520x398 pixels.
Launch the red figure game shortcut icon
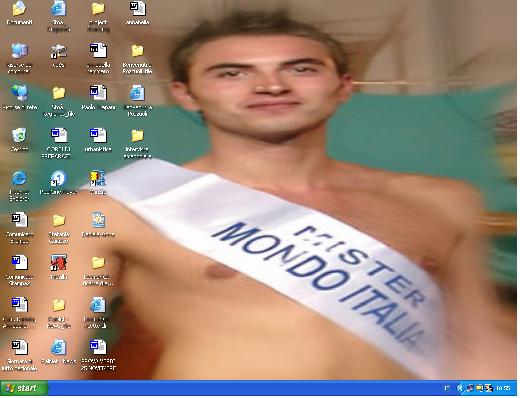coord(59,262)
